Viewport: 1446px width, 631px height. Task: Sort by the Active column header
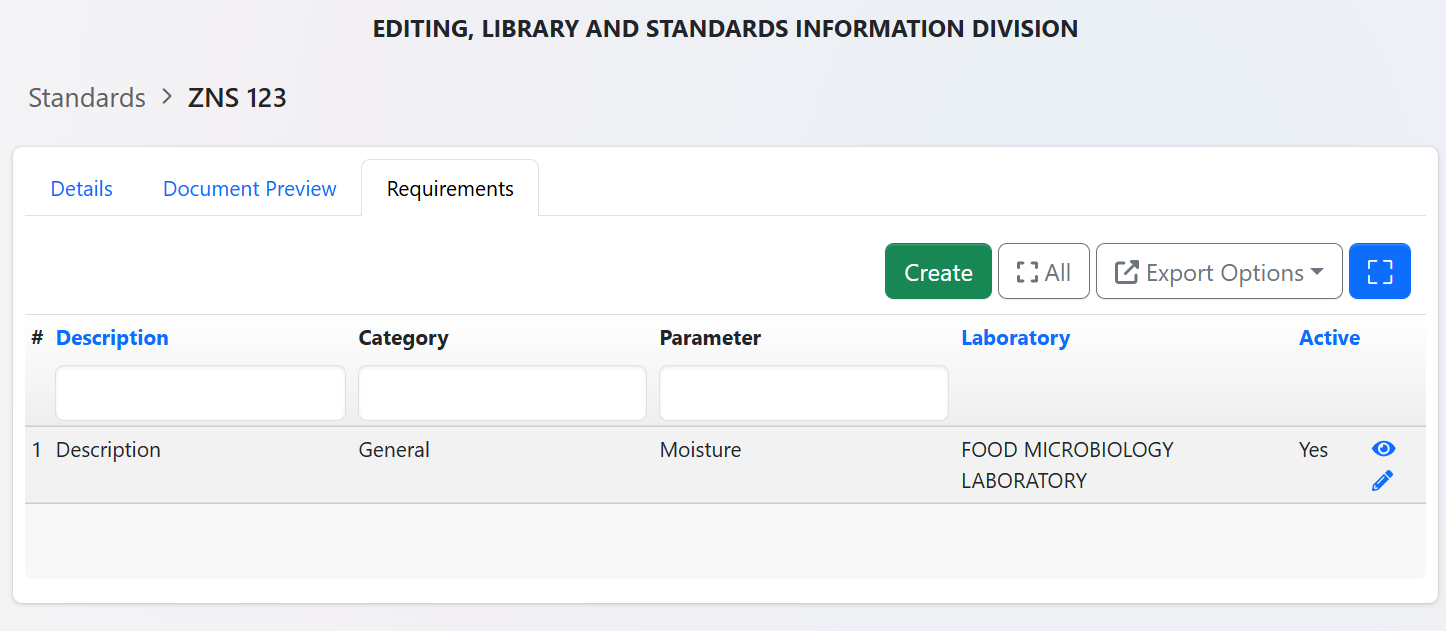pyautogui.click(x=1328, y=338)
